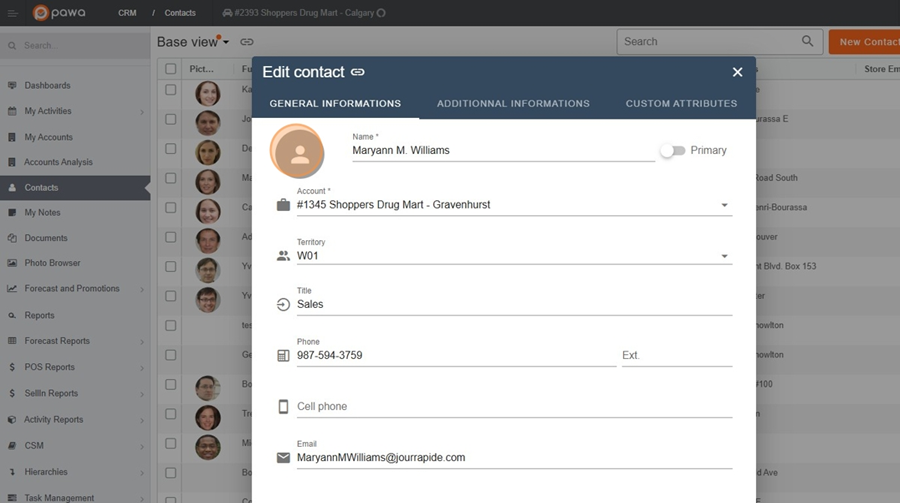
Task: Click the Phone Ext. field
Action: pos(677,355)
